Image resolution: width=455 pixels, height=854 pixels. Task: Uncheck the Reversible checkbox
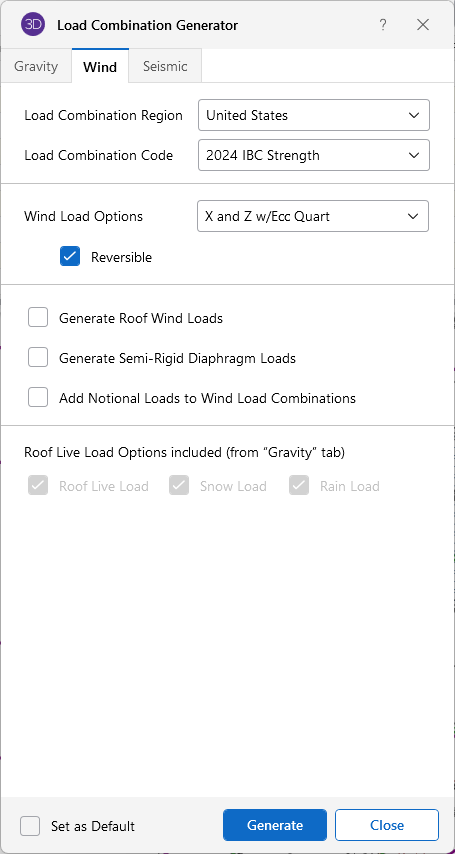(x=70, y=257)
